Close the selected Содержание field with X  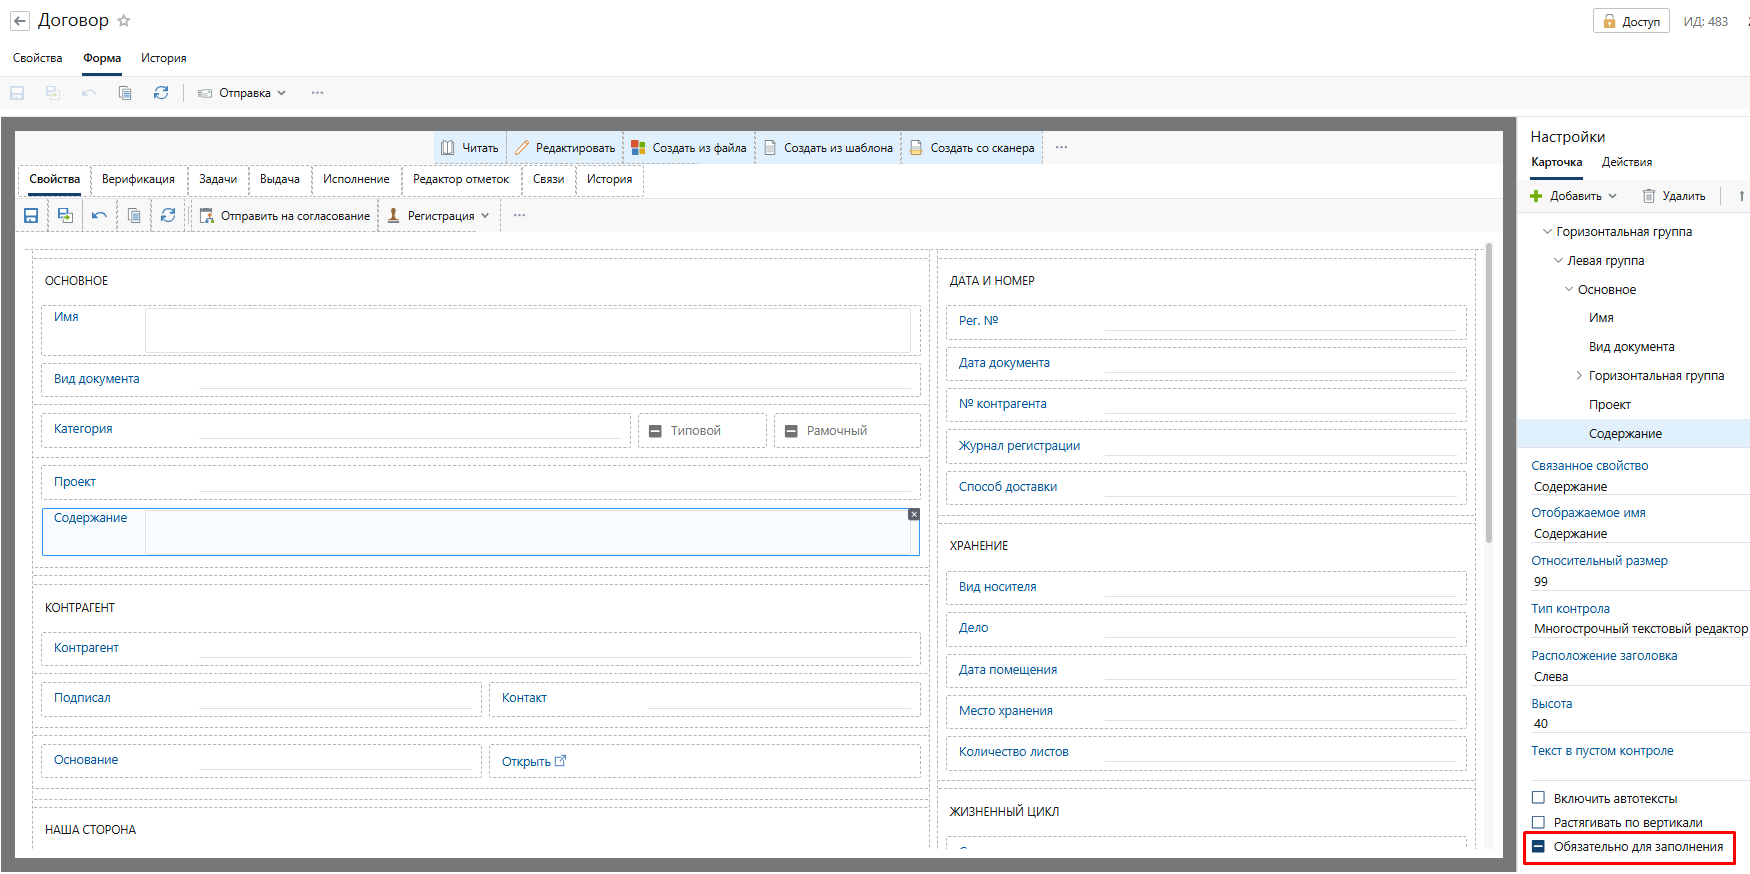tap(913, 514)
